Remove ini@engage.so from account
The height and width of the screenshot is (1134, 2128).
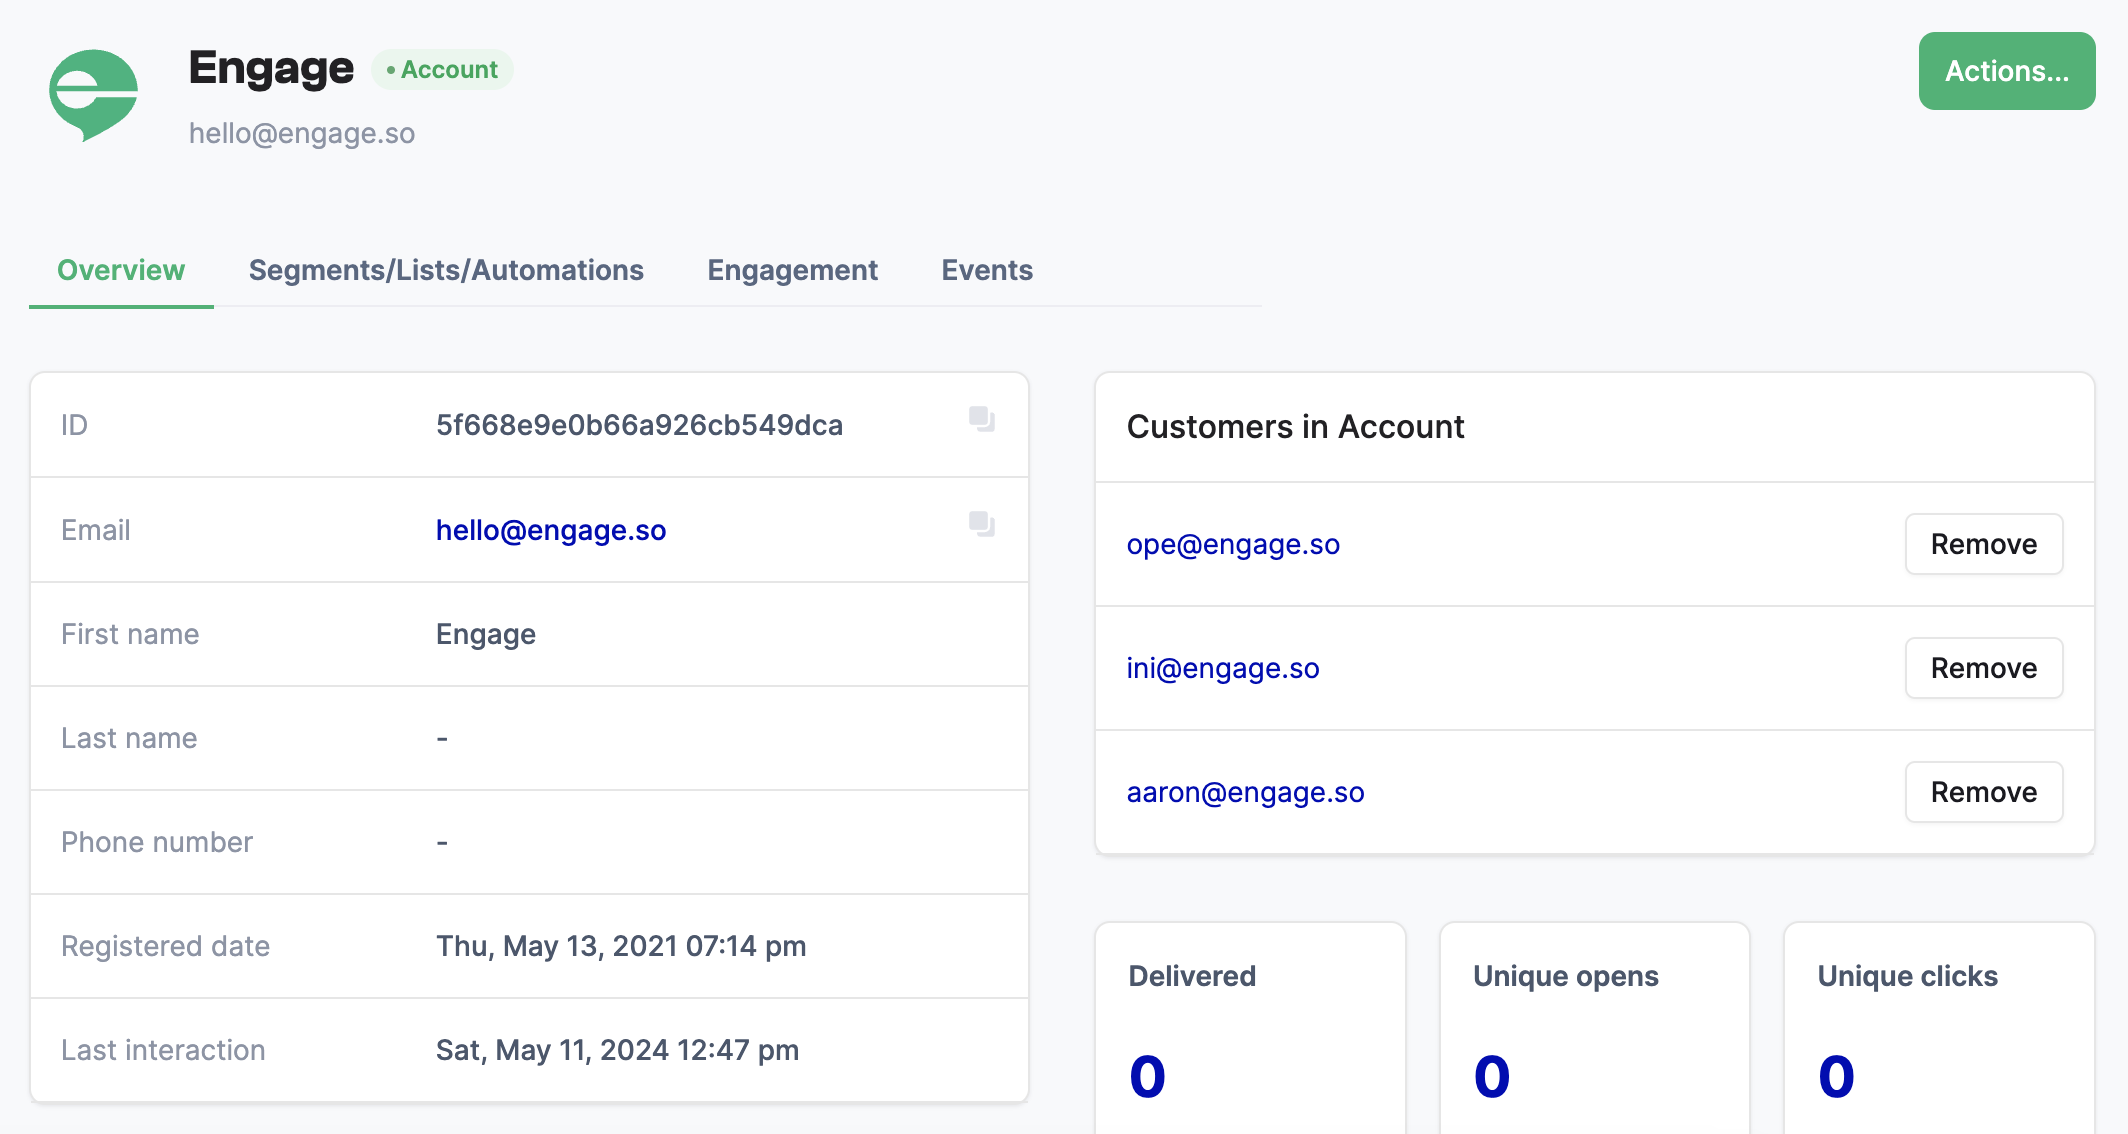1983,668
